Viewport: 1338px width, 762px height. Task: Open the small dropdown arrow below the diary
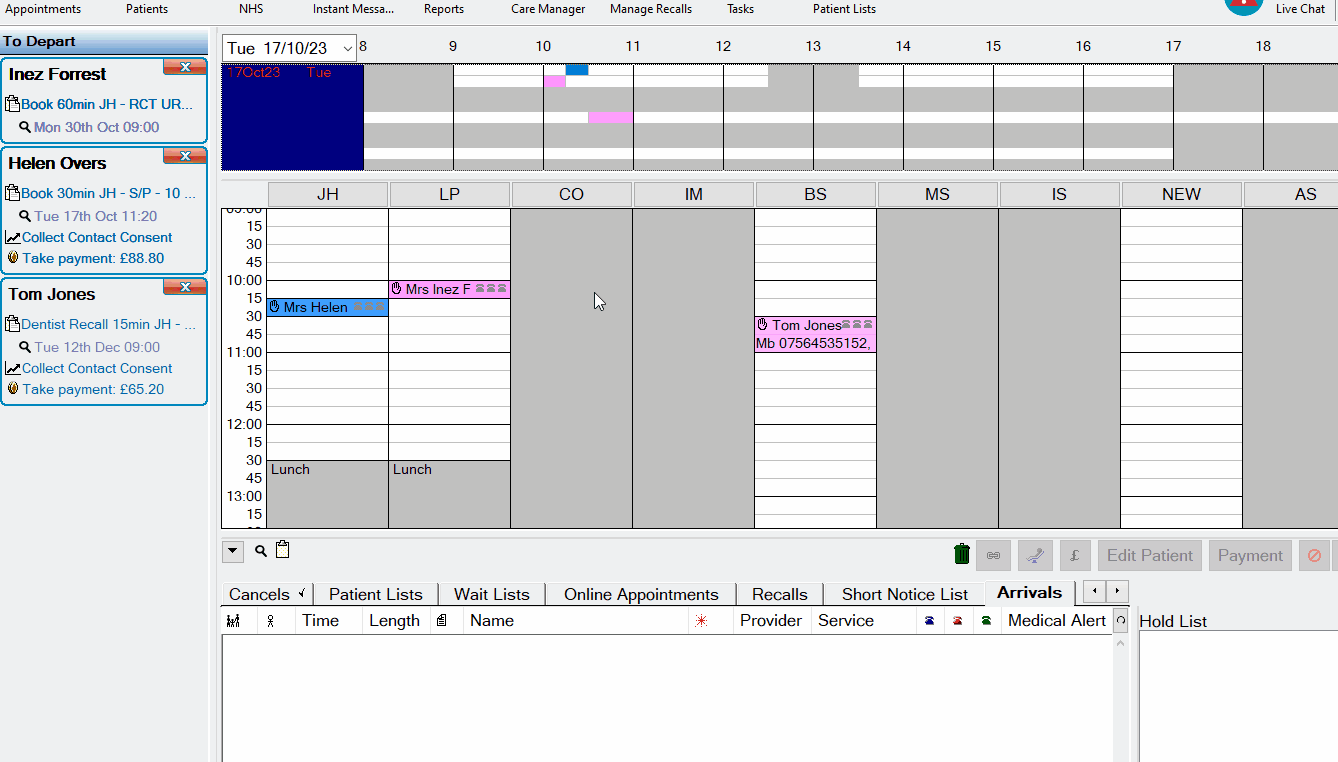click(232, 551)
